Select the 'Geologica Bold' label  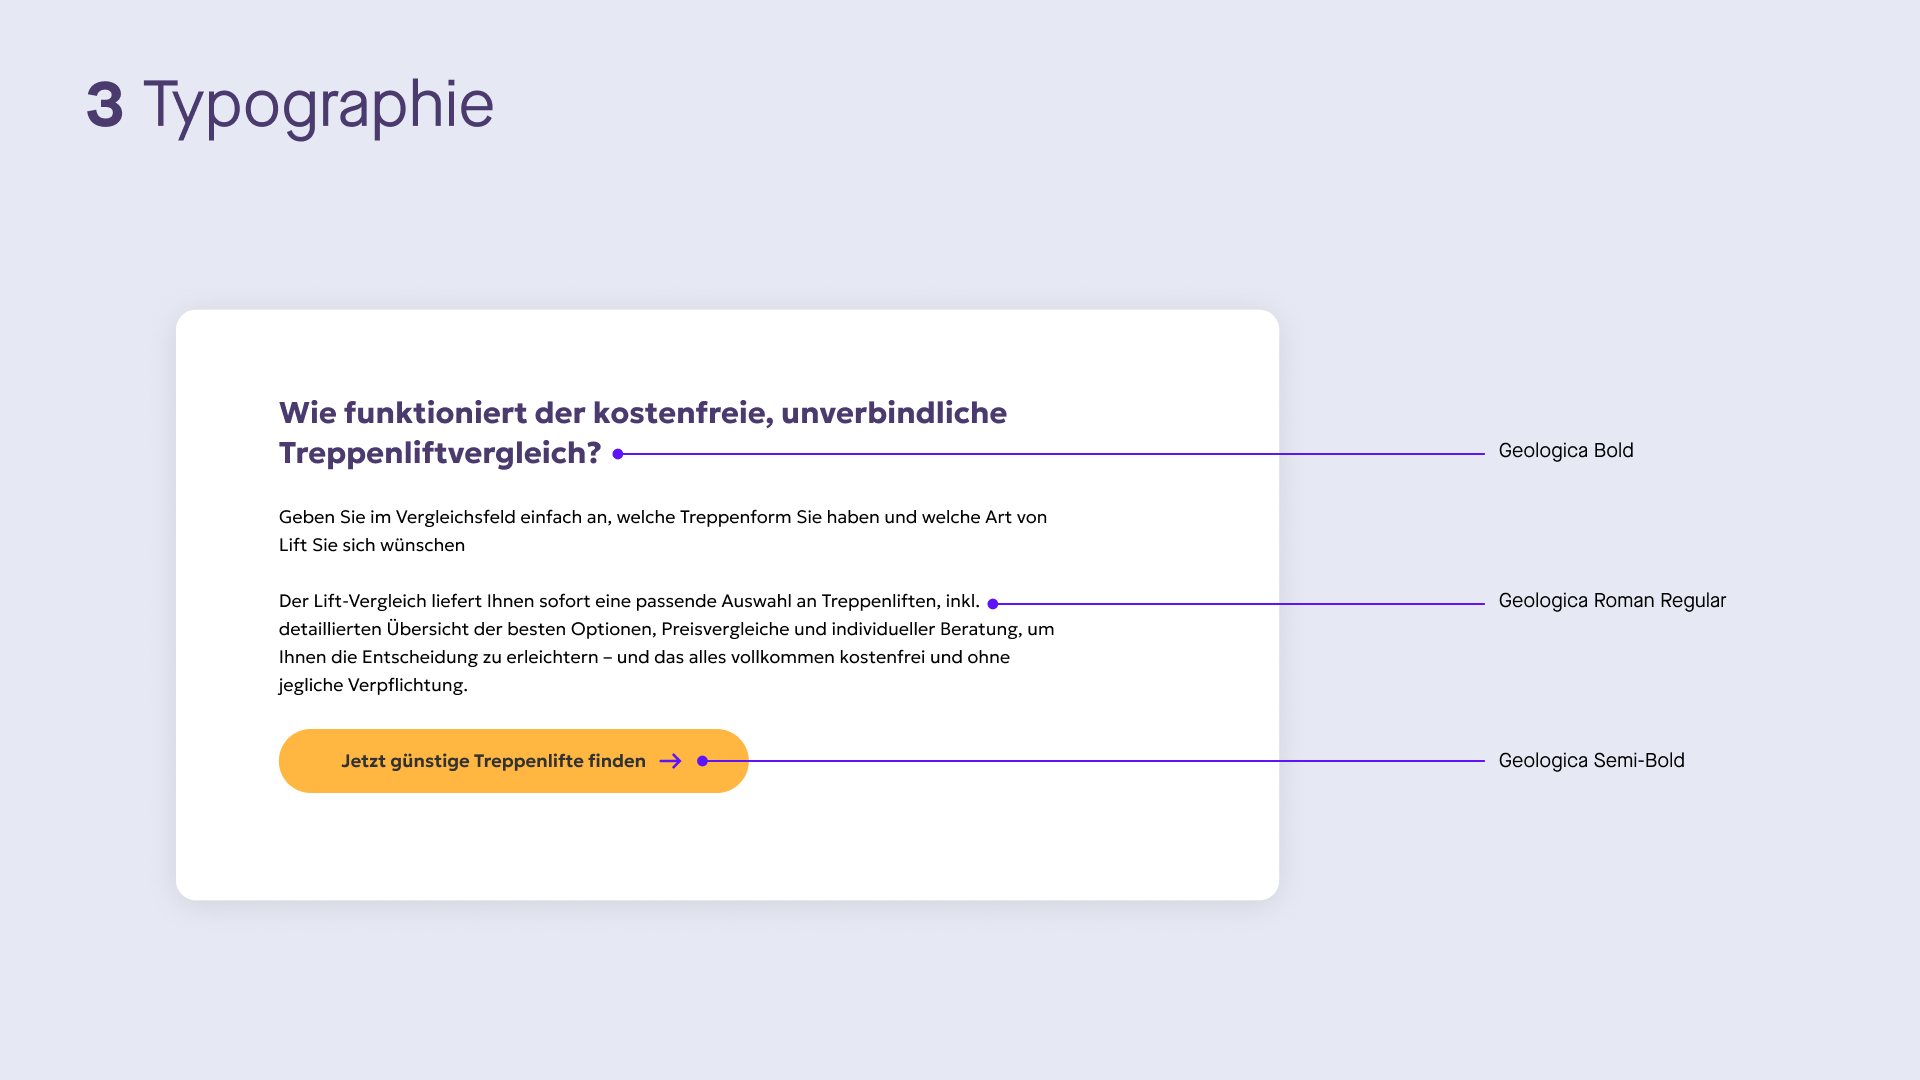[1566, 451]
